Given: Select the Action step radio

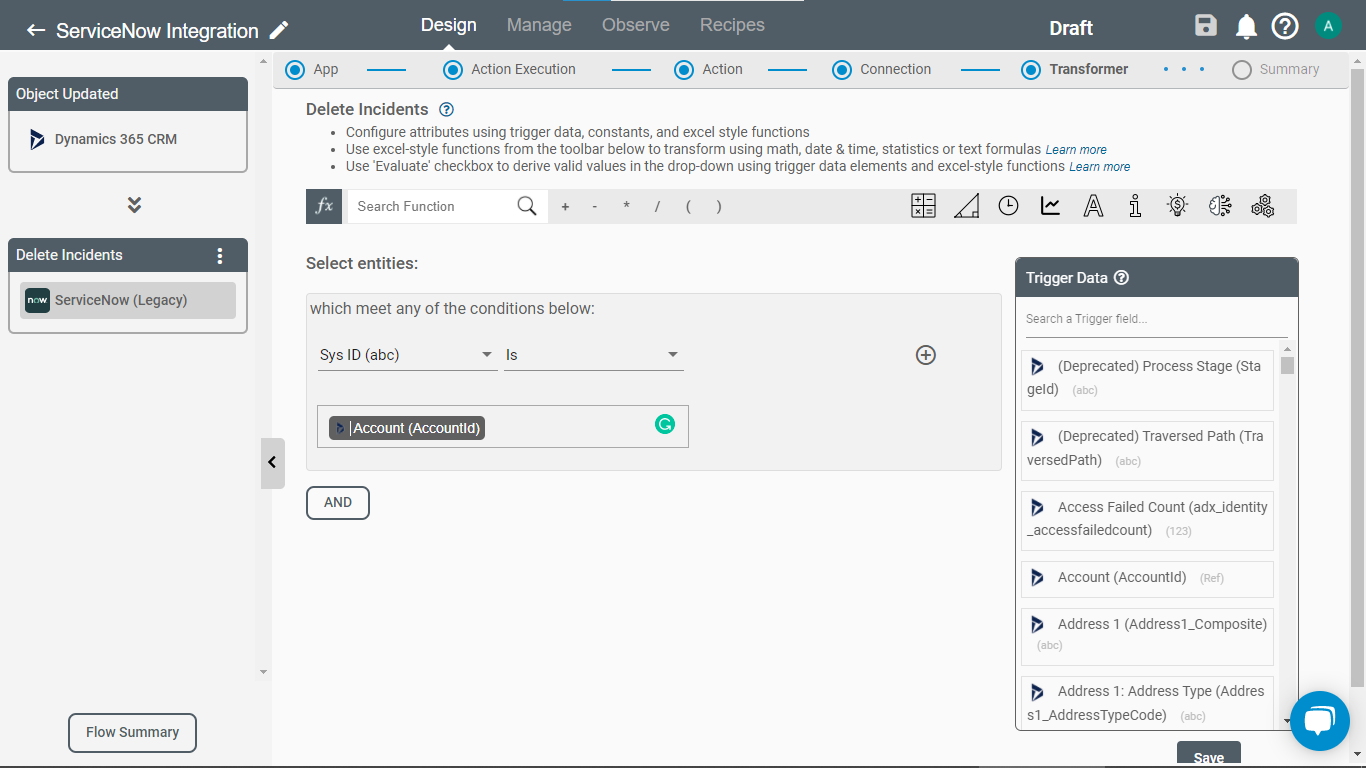Looking at the screenshot, I should pyautogui.click(x=684, y=70).
